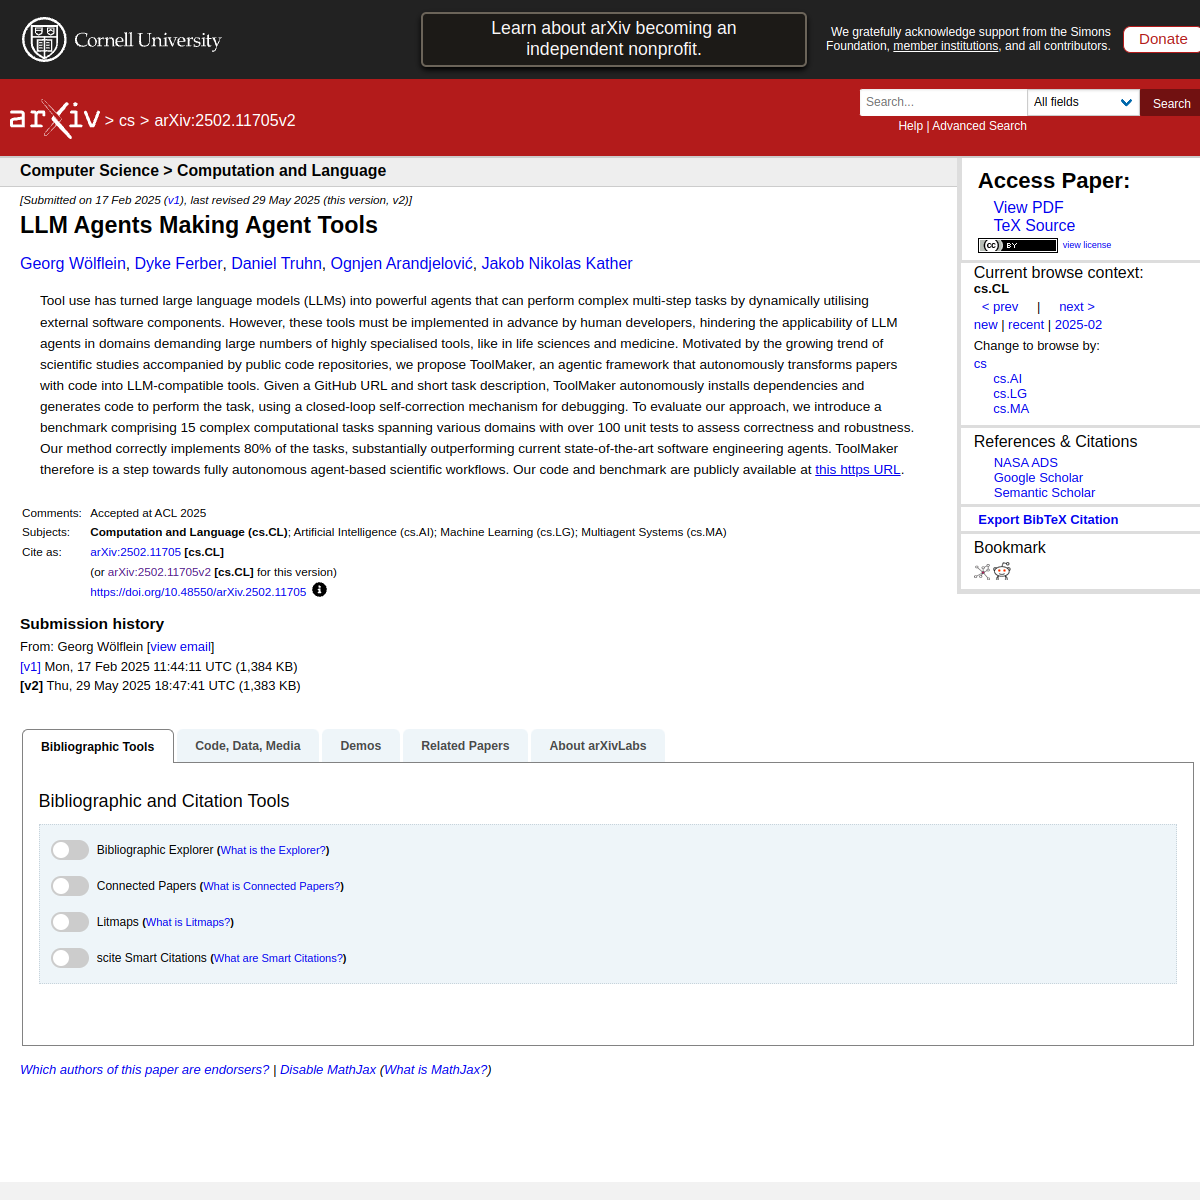
Task: Turn on the Litmaps toggle
Action: click(70, 922)
